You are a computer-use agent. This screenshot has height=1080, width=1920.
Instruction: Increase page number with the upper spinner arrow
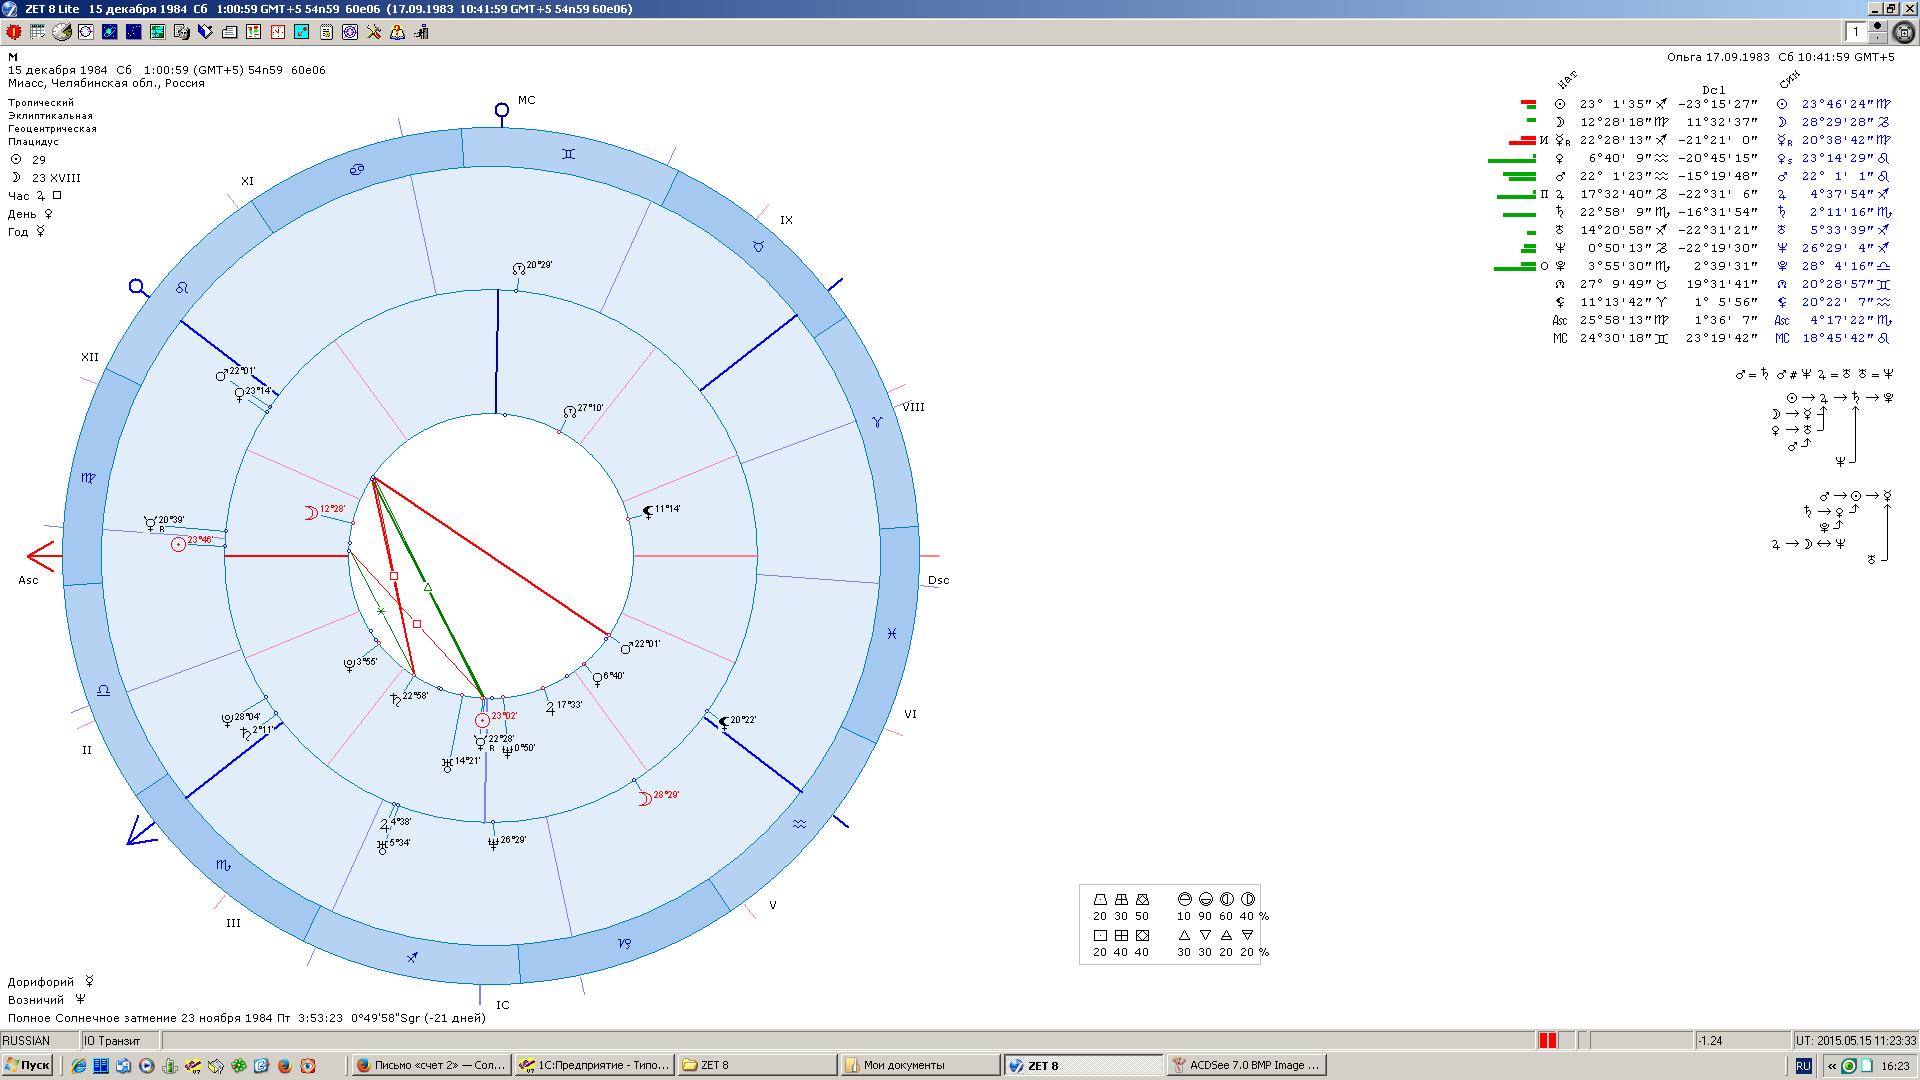click(x=1877, y=26)
